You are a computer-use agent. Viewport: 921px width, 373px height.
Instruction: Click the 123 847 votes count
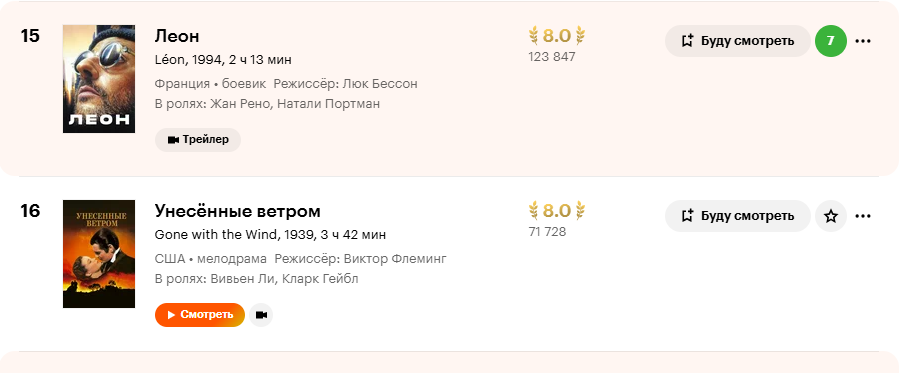pyautogui.click(x=552, y=57)
